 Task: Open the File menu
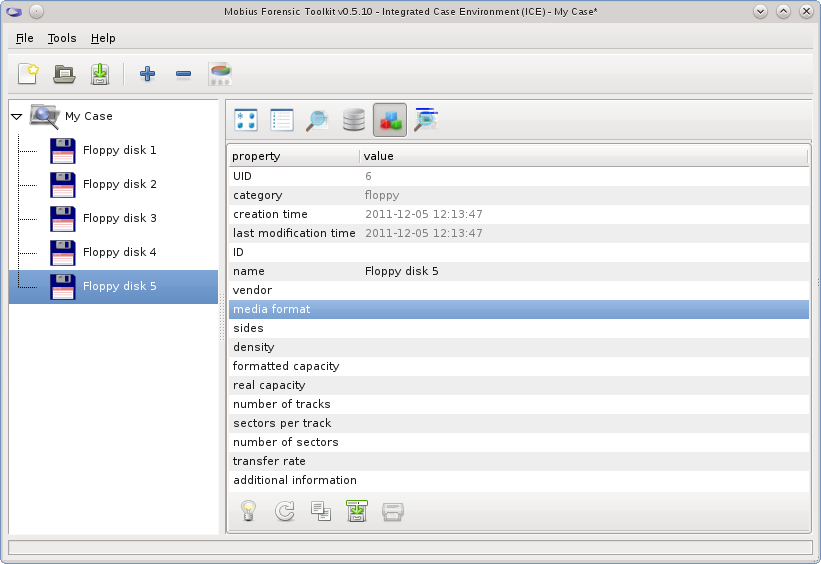pyautogui.click(x=25, y=38)
